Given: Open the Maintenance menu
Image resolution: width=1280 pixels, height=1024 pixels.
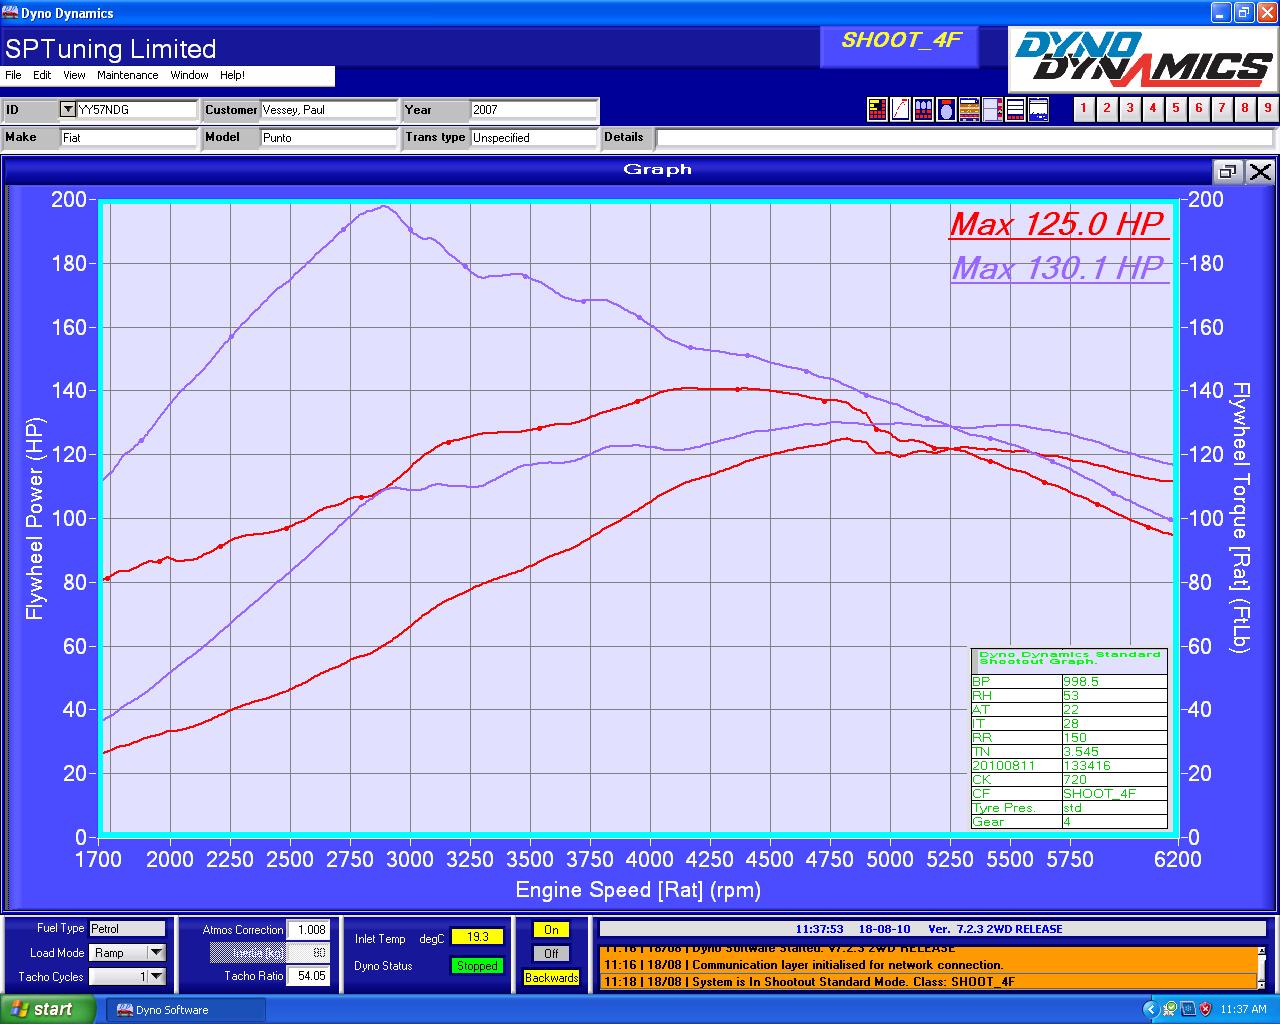Looking at the screenshot, I should tap(127, 75).
